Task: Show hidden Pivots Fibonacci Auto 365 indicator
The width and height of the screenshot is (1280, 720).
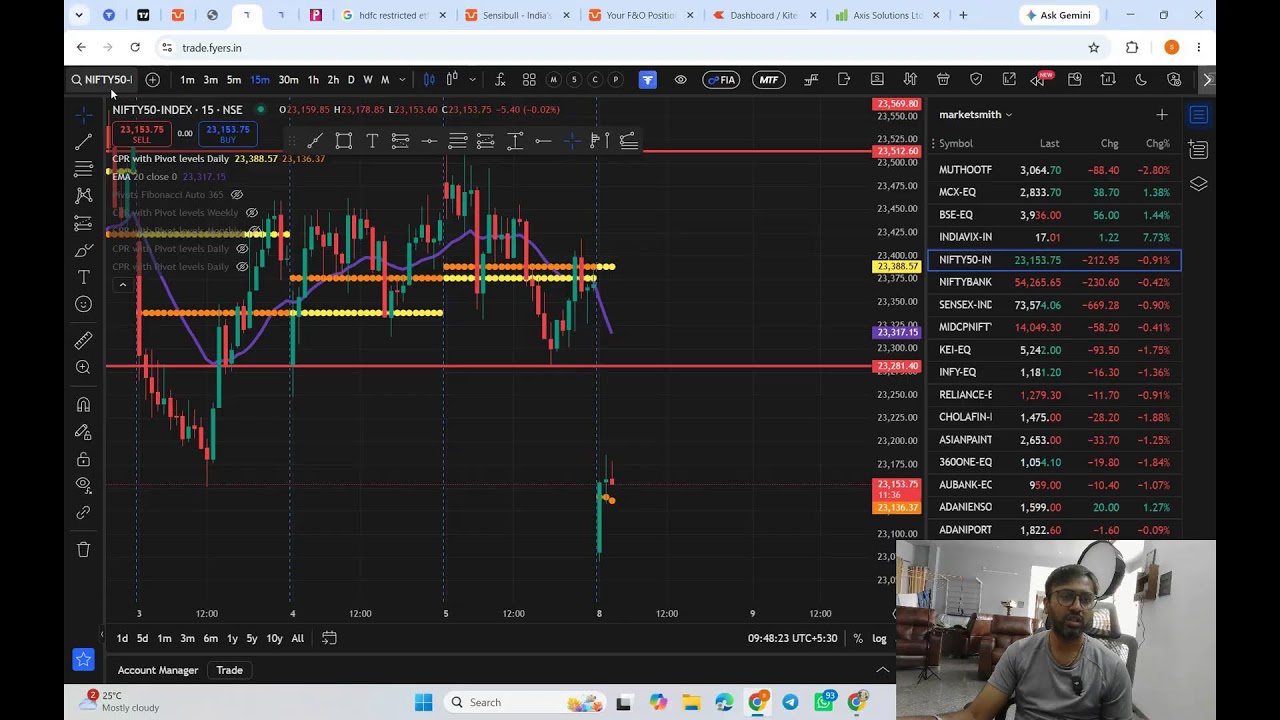Action: pyautogui.click(x=237, y=195)
